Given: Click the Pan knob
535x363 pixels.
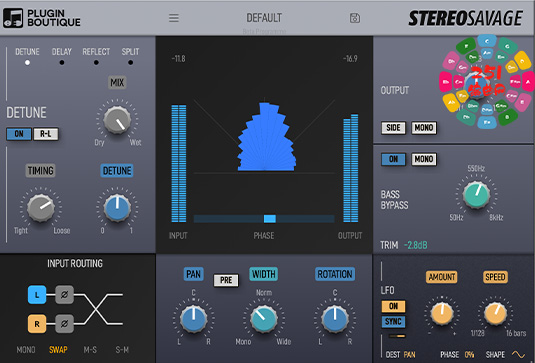Looking at the screenshot, I should click(193, 319).
